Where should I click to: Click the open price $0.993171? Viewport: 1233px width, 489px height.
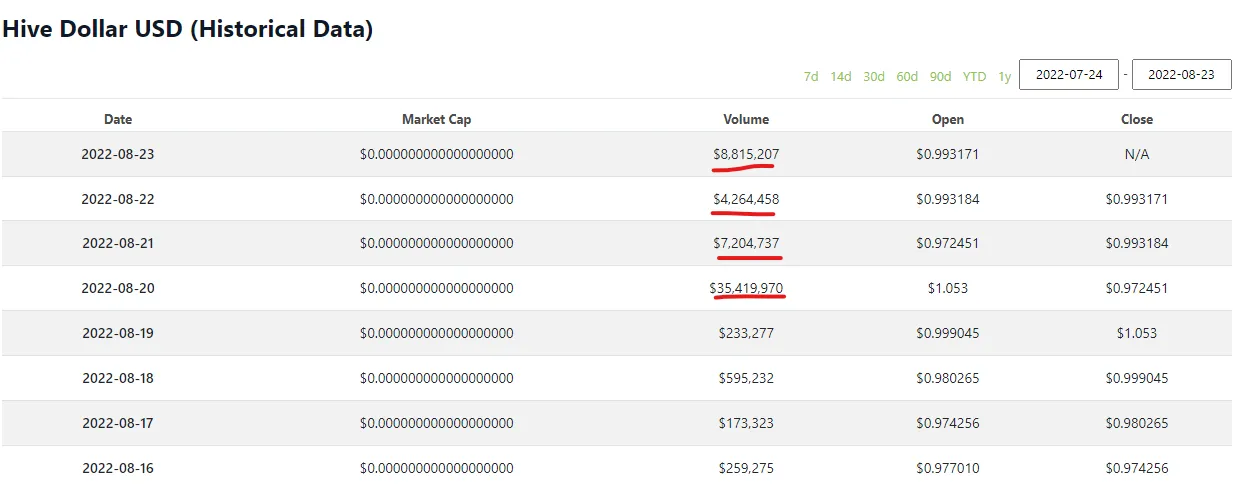point(948,155)
